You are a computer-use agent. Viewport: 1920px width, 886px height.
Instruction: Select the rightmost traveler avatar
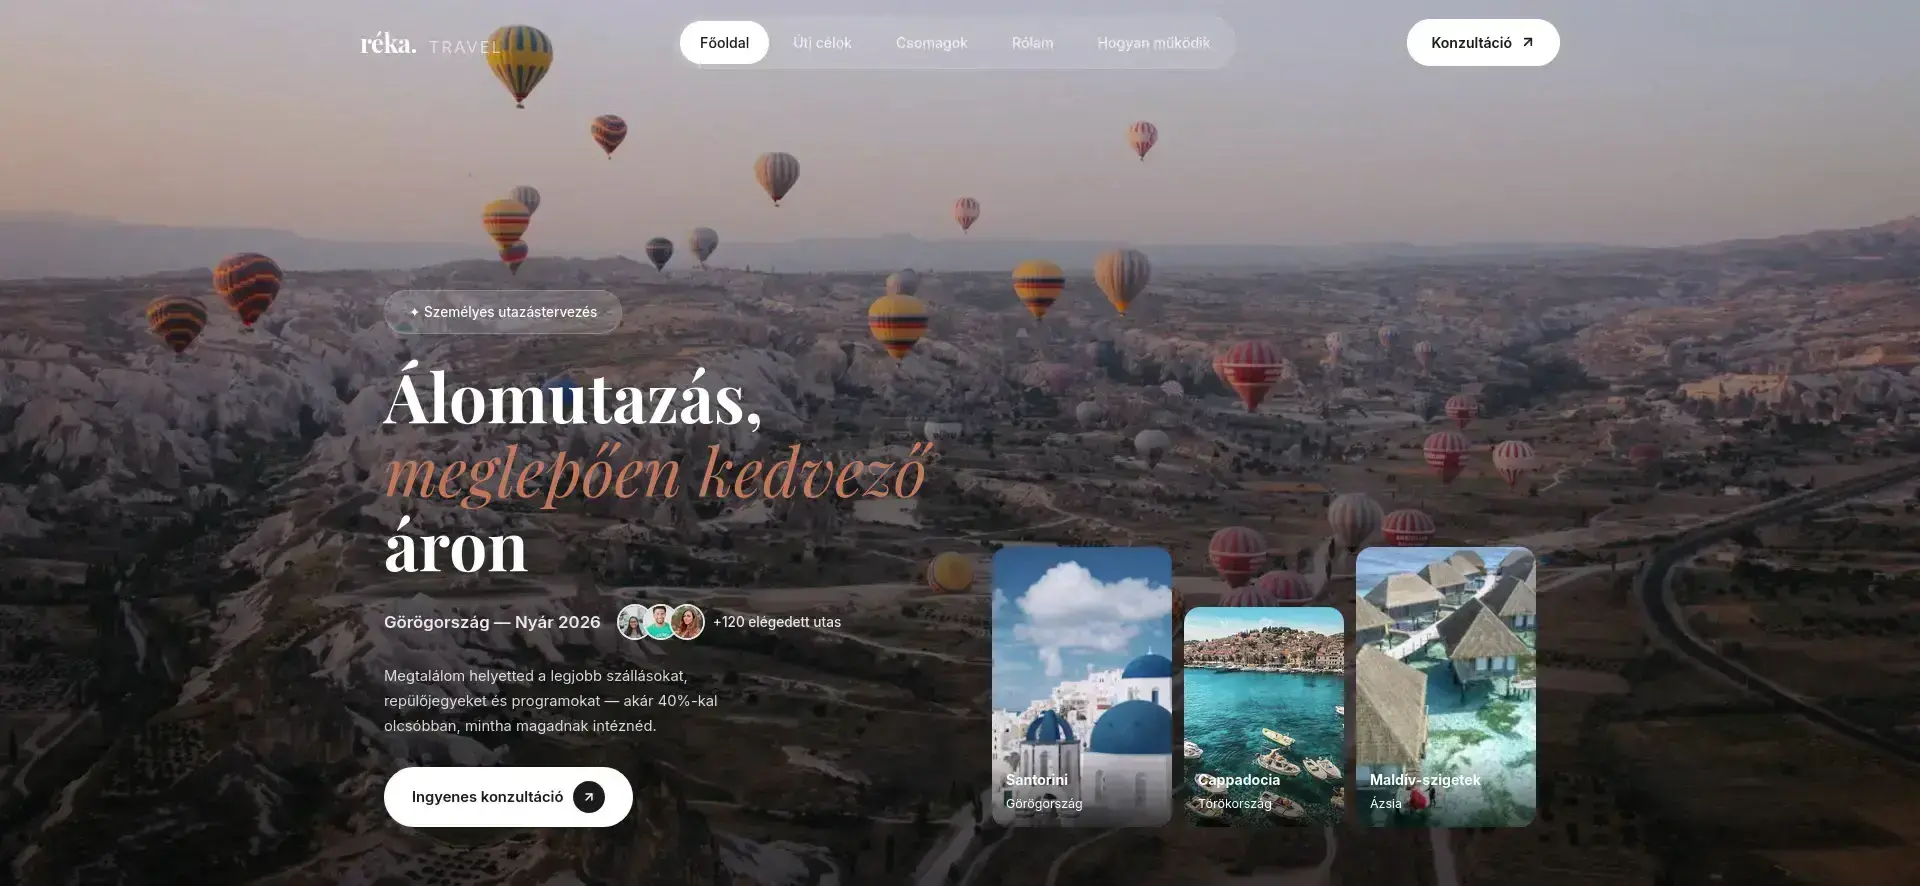coord(688,622)
